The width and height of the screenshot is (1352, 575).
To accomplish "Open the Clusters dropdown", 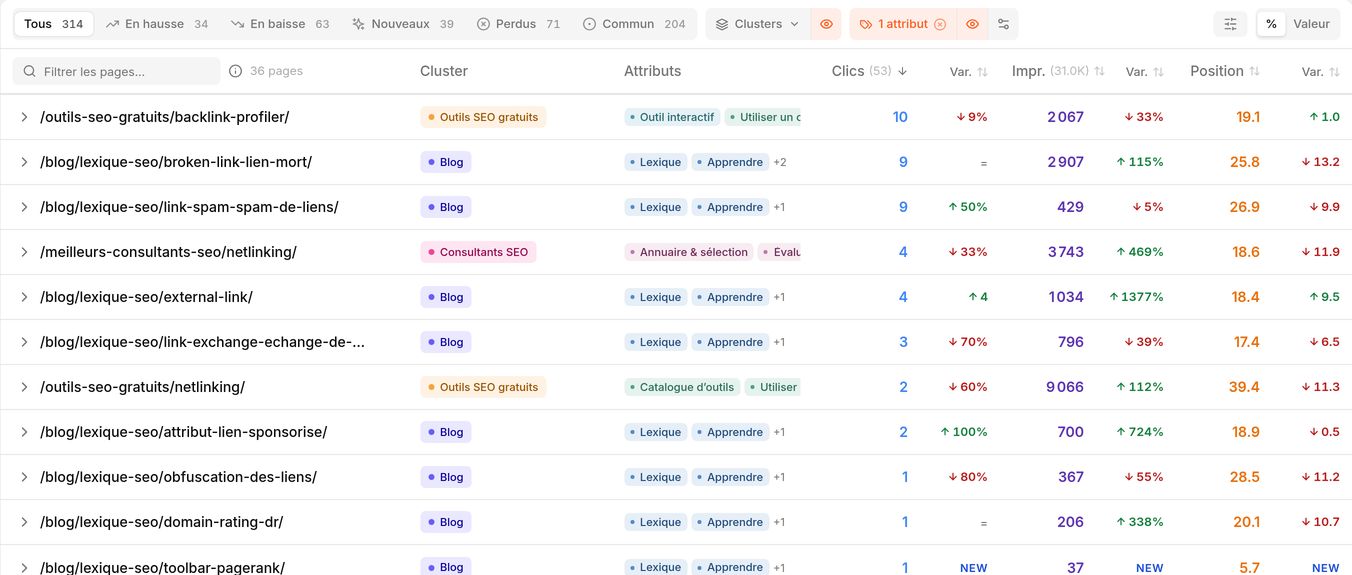I will (758, 24).
